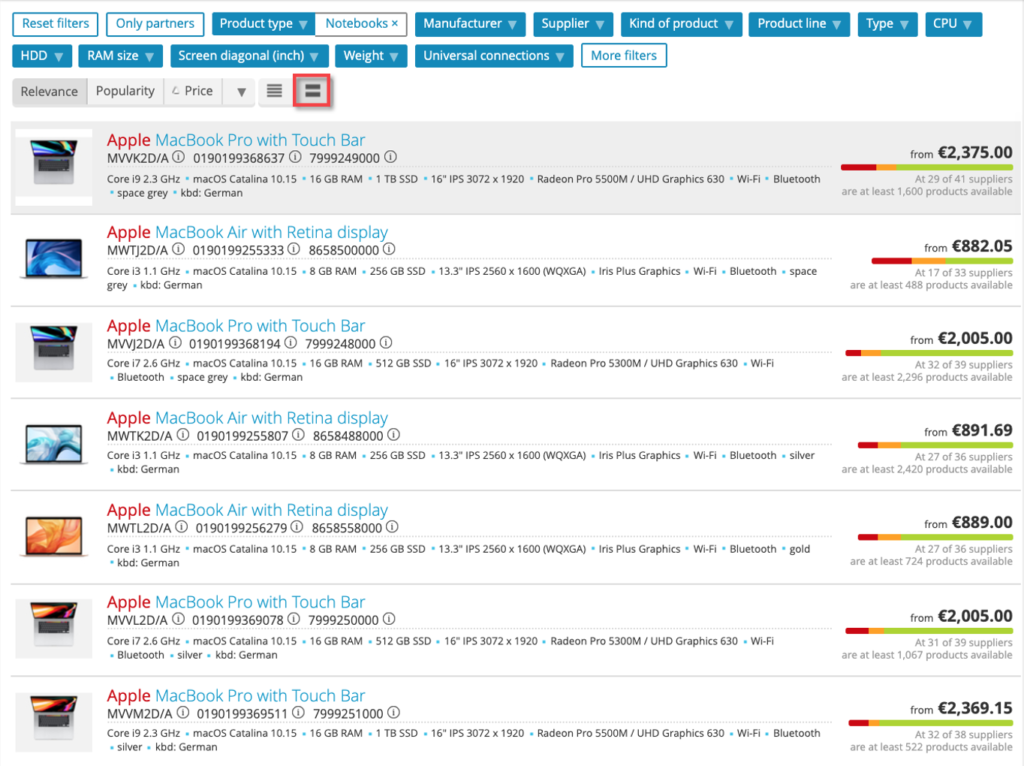
Task: Open info icon next to 7999249000
Action: [391, 157]
